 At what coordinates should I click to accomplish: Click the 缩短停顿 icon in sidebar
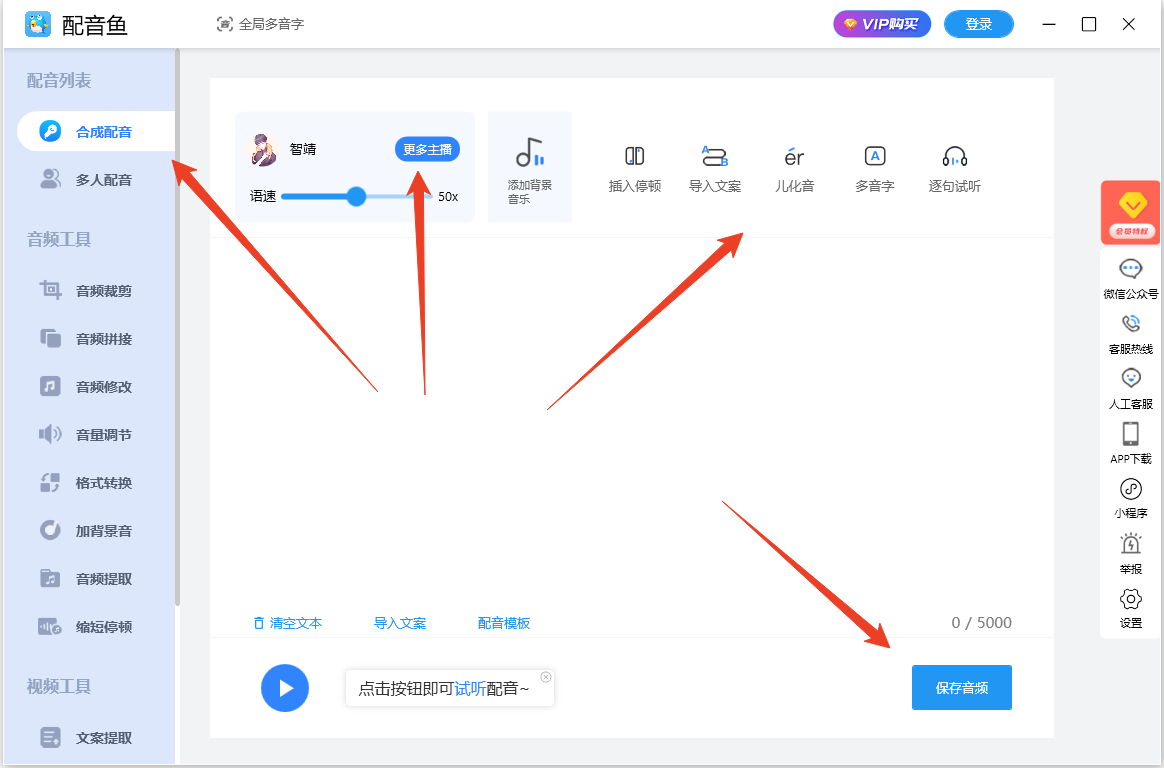(50, 626)
